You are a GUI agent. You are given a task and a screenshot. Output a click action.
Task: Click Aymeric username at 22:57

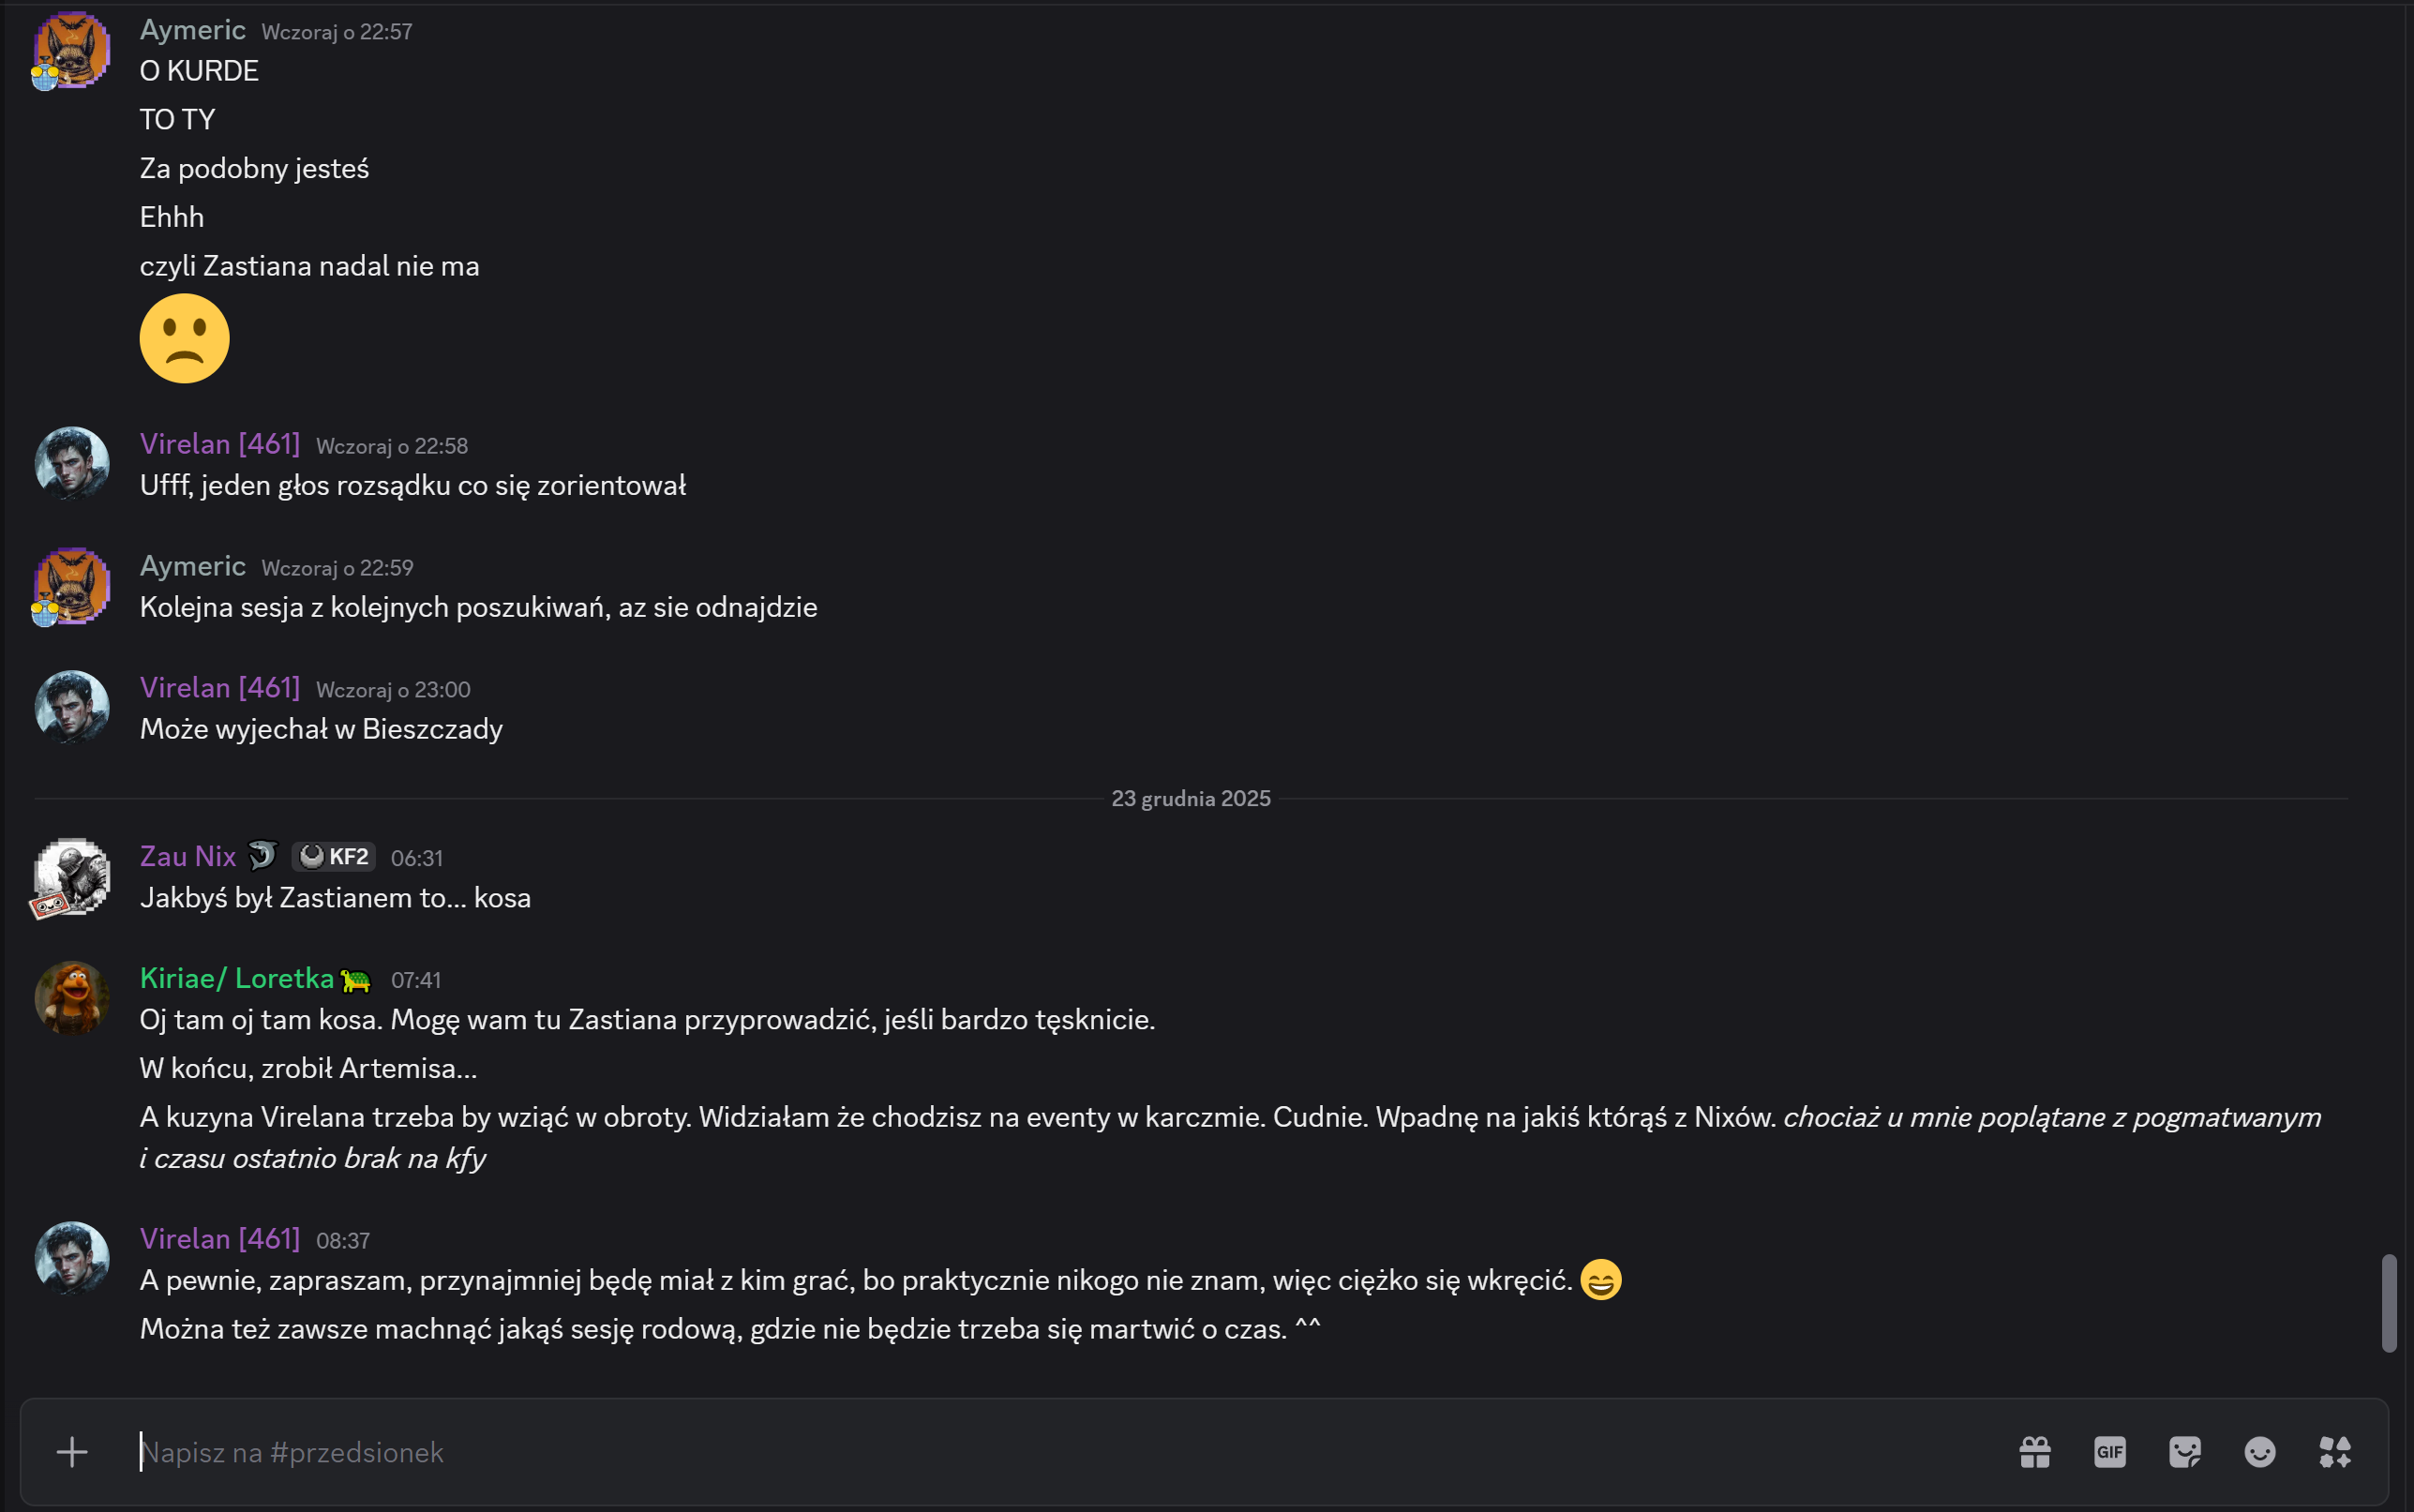pyautogui.click(x=193, y=30)
